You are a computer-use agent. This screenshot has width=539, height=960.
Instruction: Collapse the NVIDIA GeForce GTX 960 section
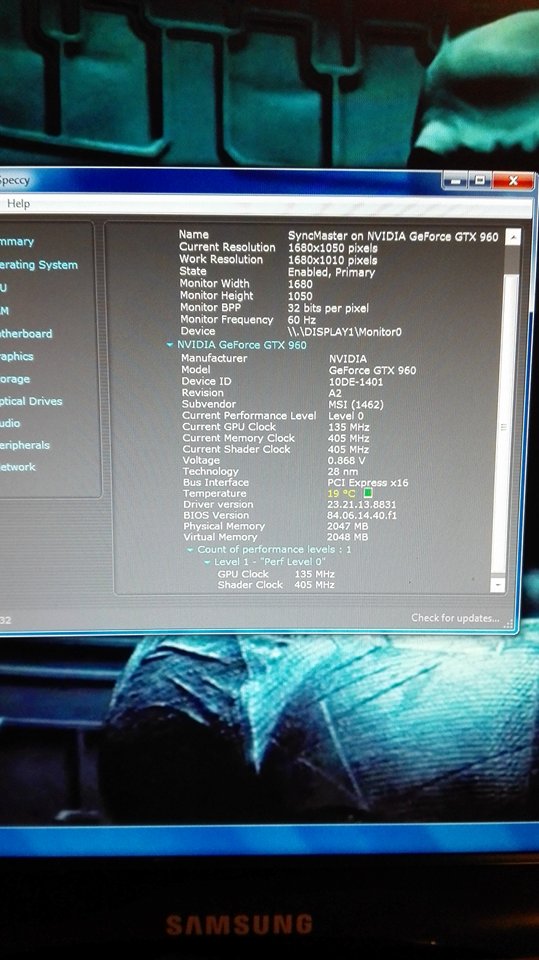point(170,345)
